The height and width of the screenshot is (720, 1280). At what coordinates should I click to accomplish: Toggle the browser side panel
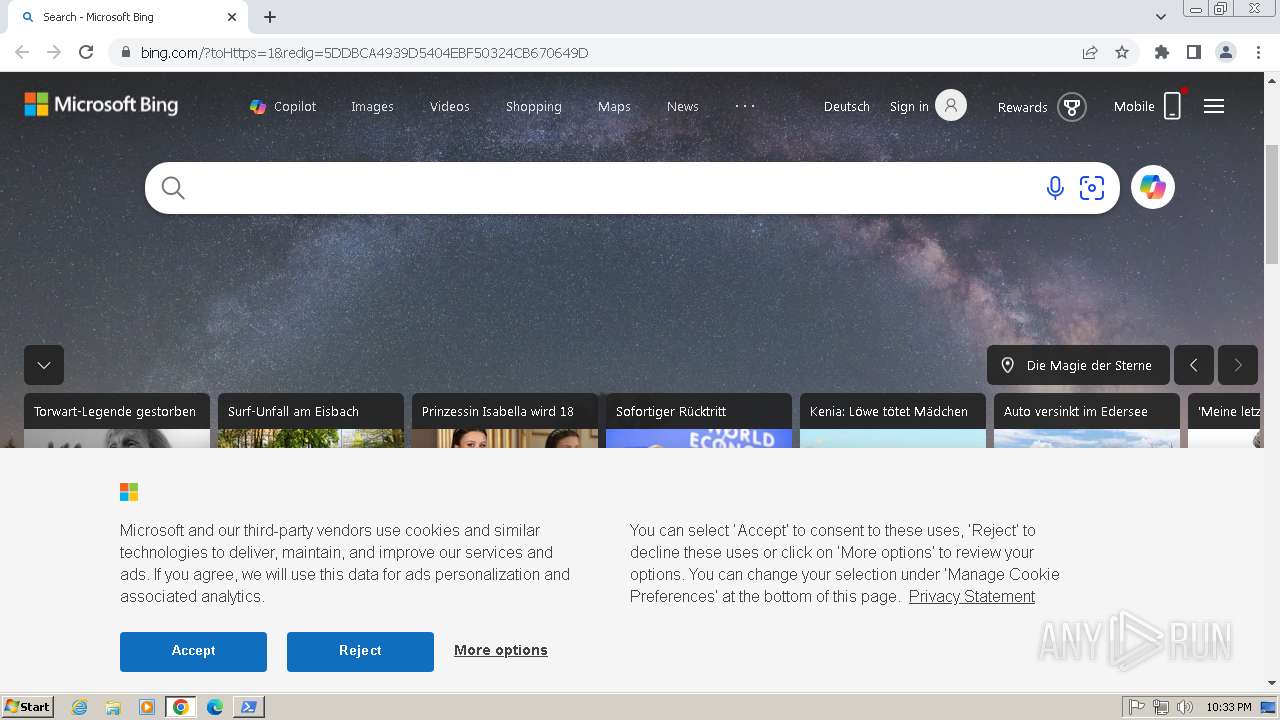[x=1194, y=52]
